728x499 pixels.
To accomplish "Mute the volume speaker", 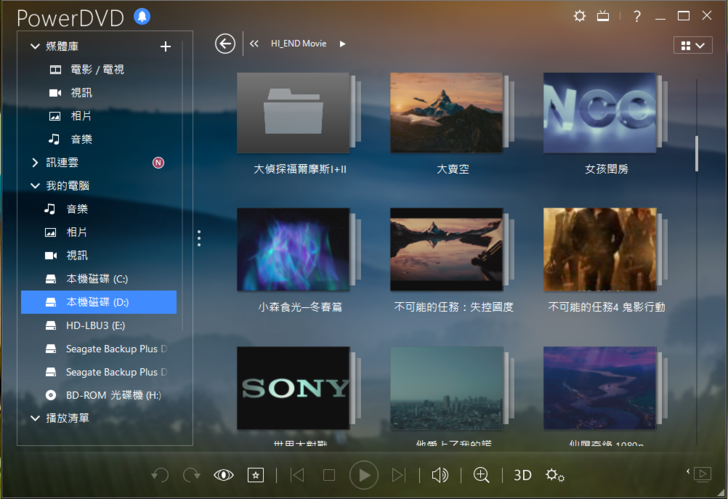I will (439, 475).
